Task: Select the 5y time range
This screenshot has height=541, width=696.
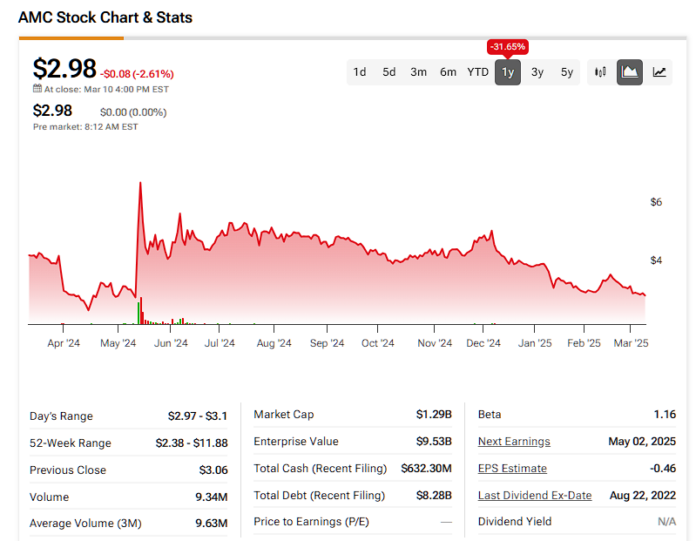Action: coord(567,72)
